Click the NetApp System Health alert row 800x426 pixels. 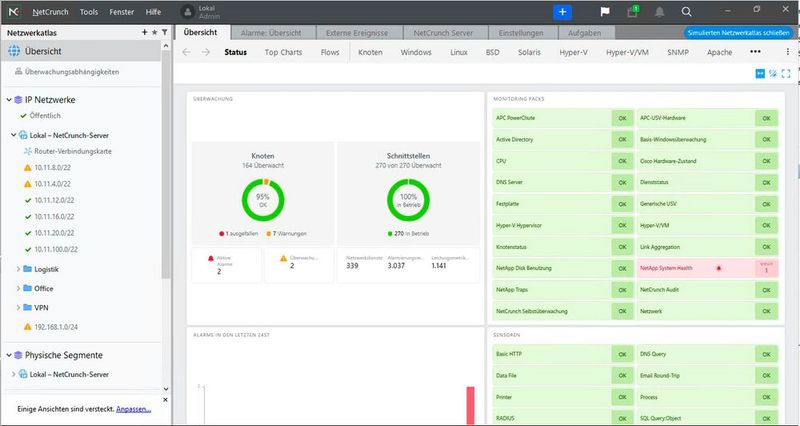tap(705, 268)
